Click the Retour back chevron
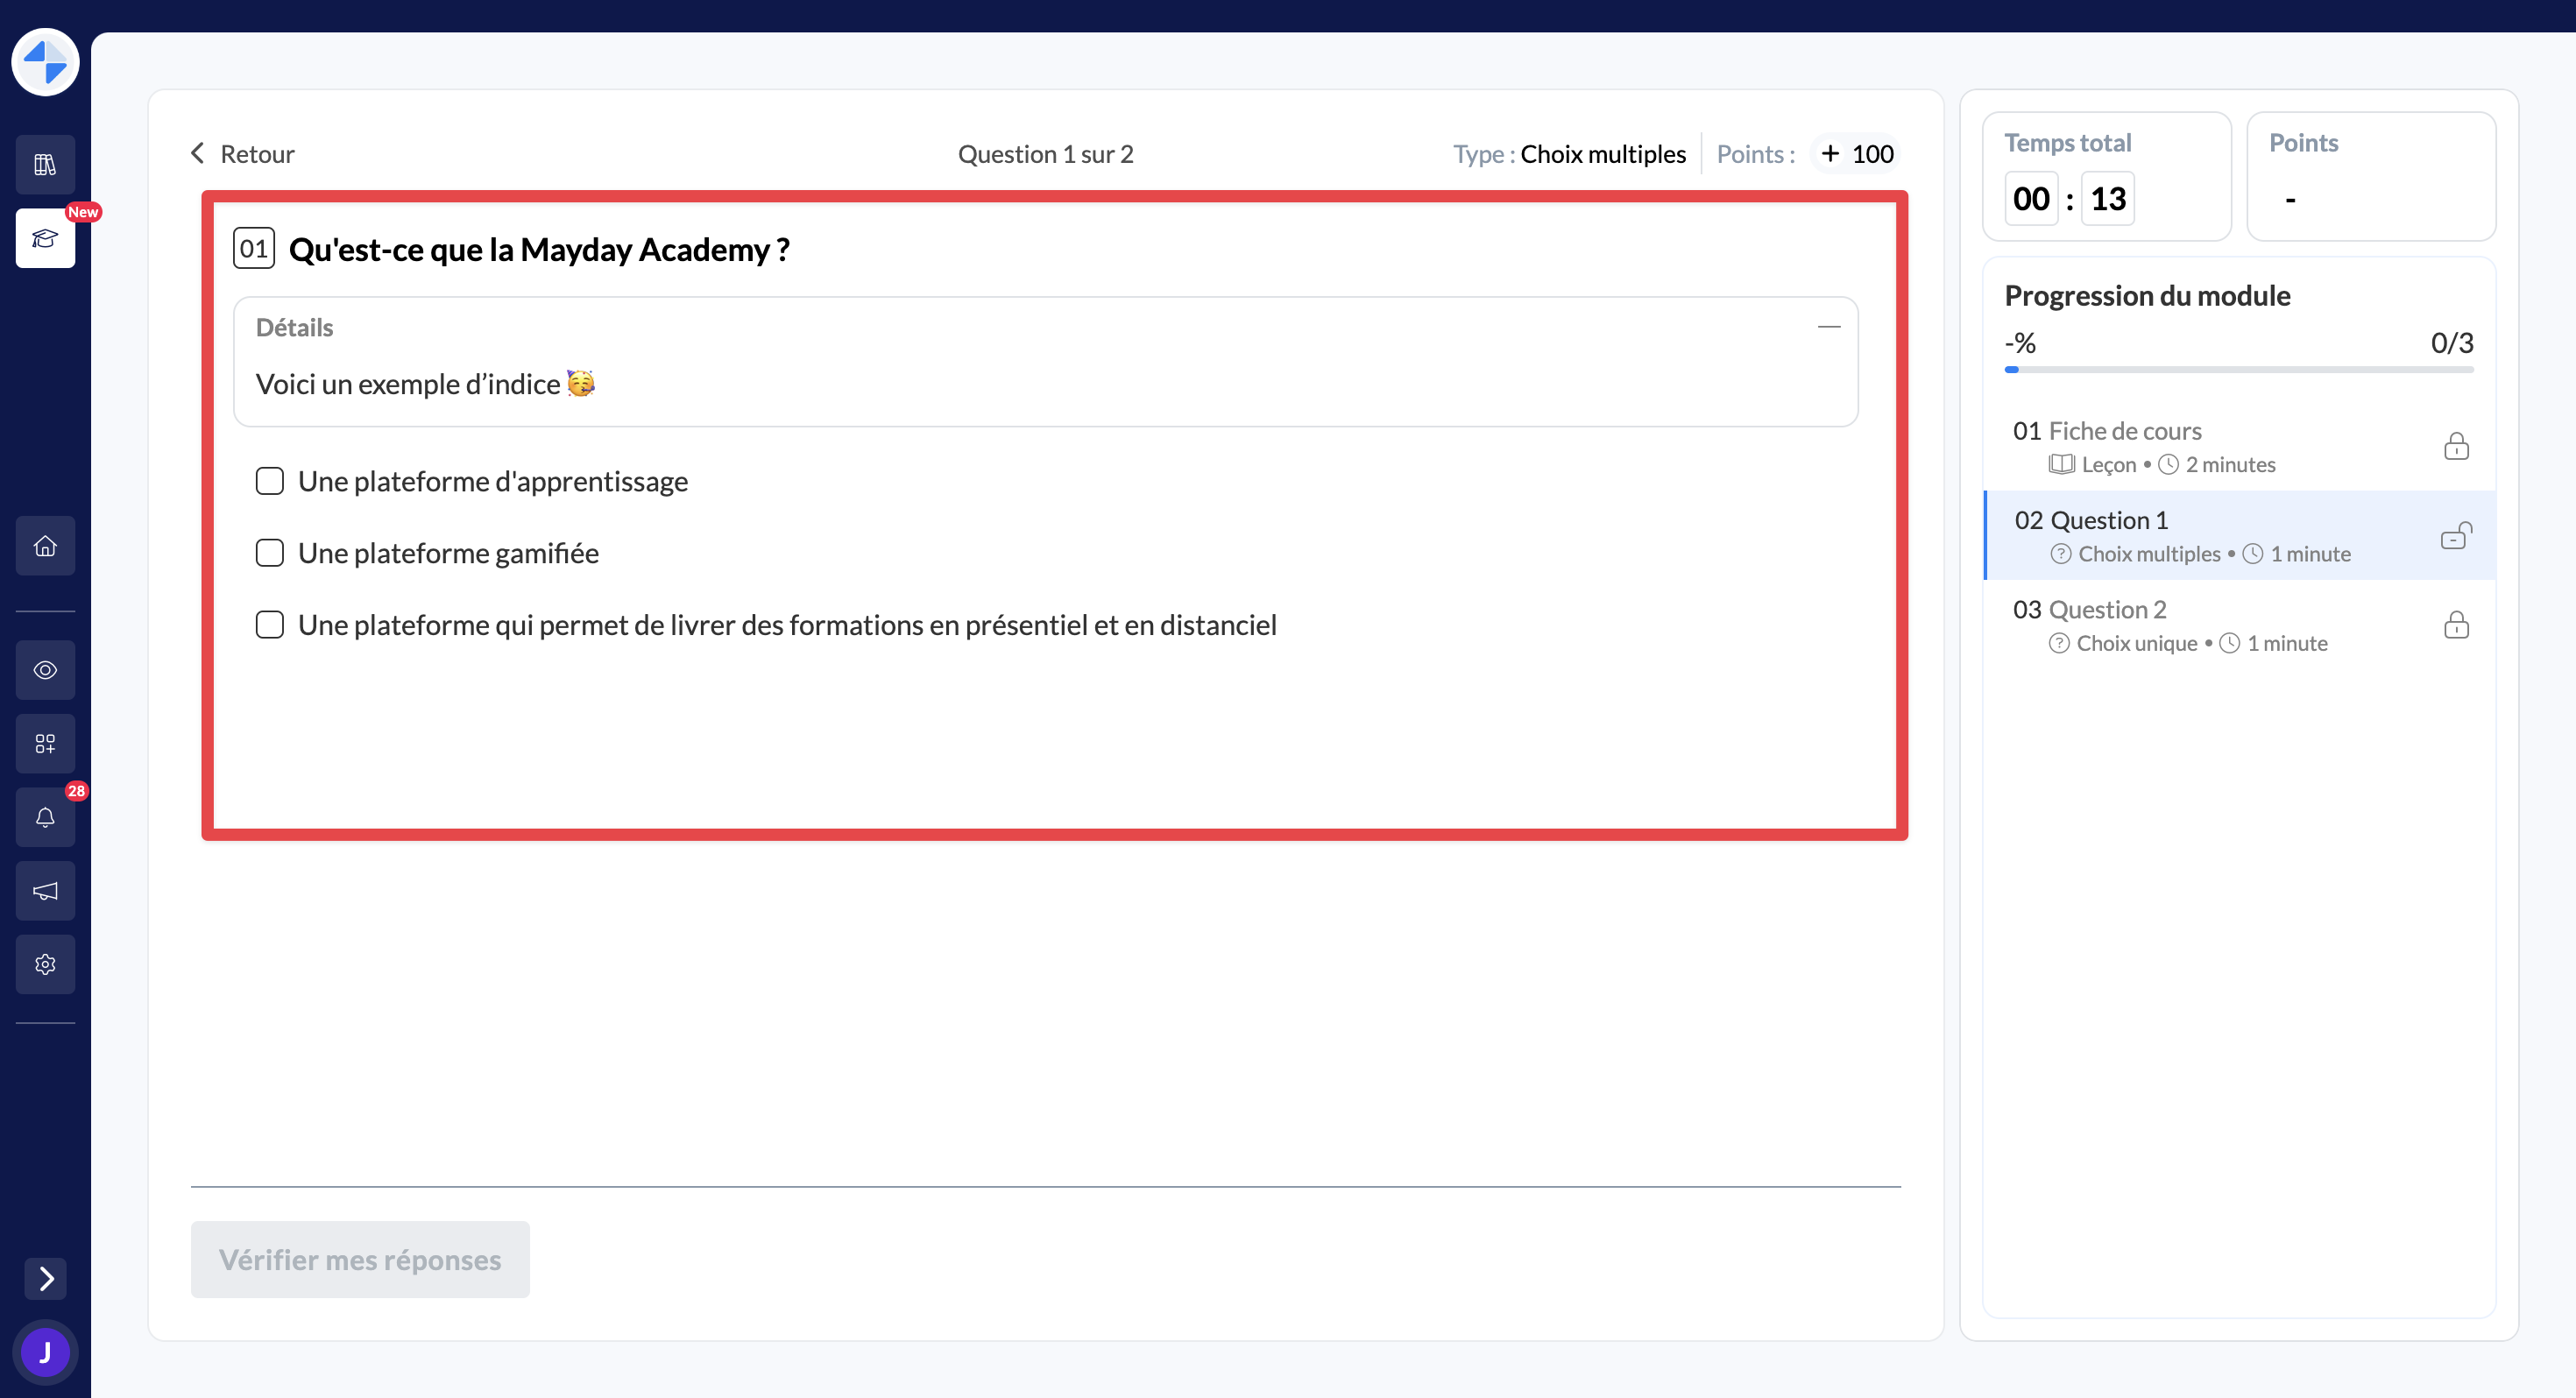 (x=198, y=153)
